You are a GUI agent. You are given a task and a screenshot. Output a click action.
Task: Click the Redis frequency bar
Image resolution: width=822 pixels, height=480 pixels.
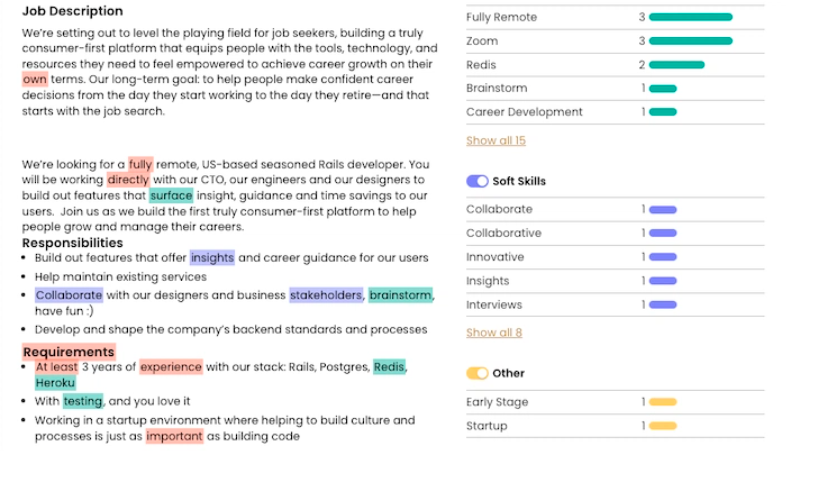677,65
